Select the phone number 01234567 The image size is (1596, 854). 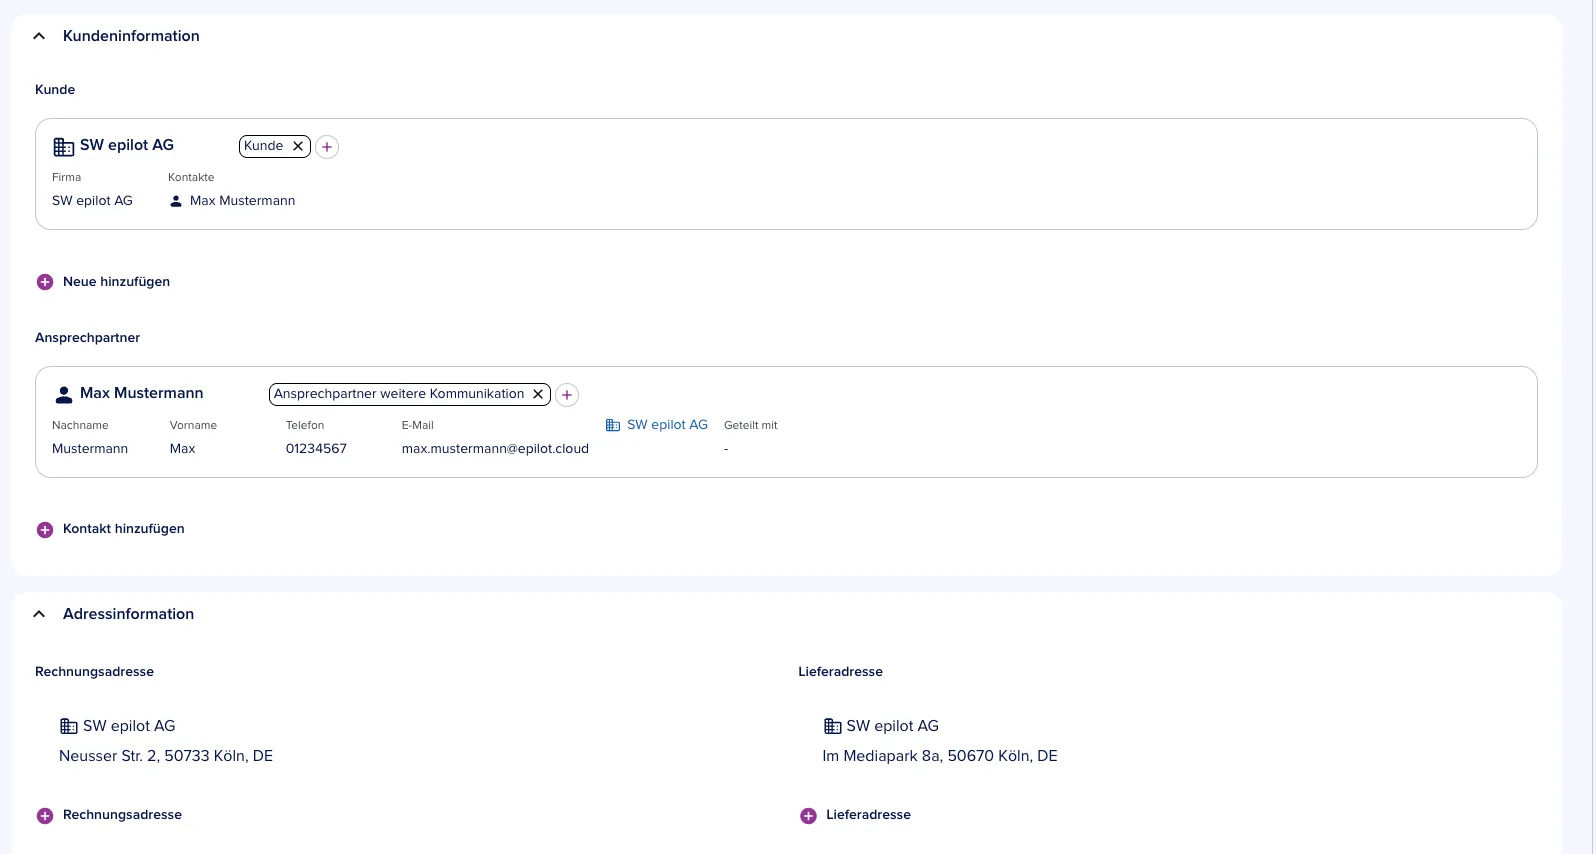[x=316, y=449]
